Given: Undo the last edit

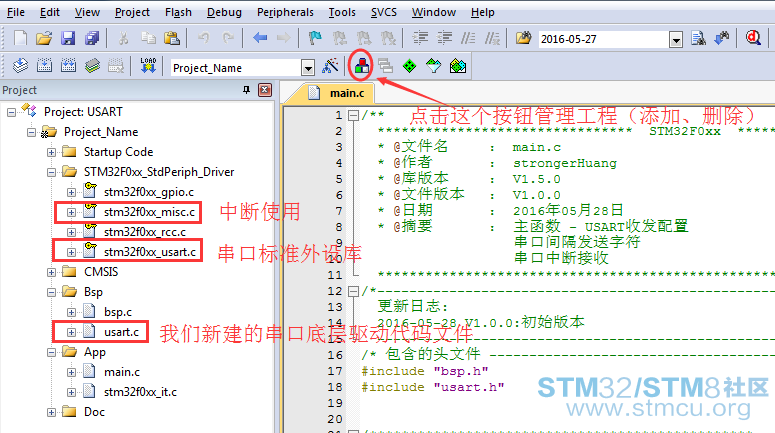Looking at the screenshot, I should coord(204,39).
